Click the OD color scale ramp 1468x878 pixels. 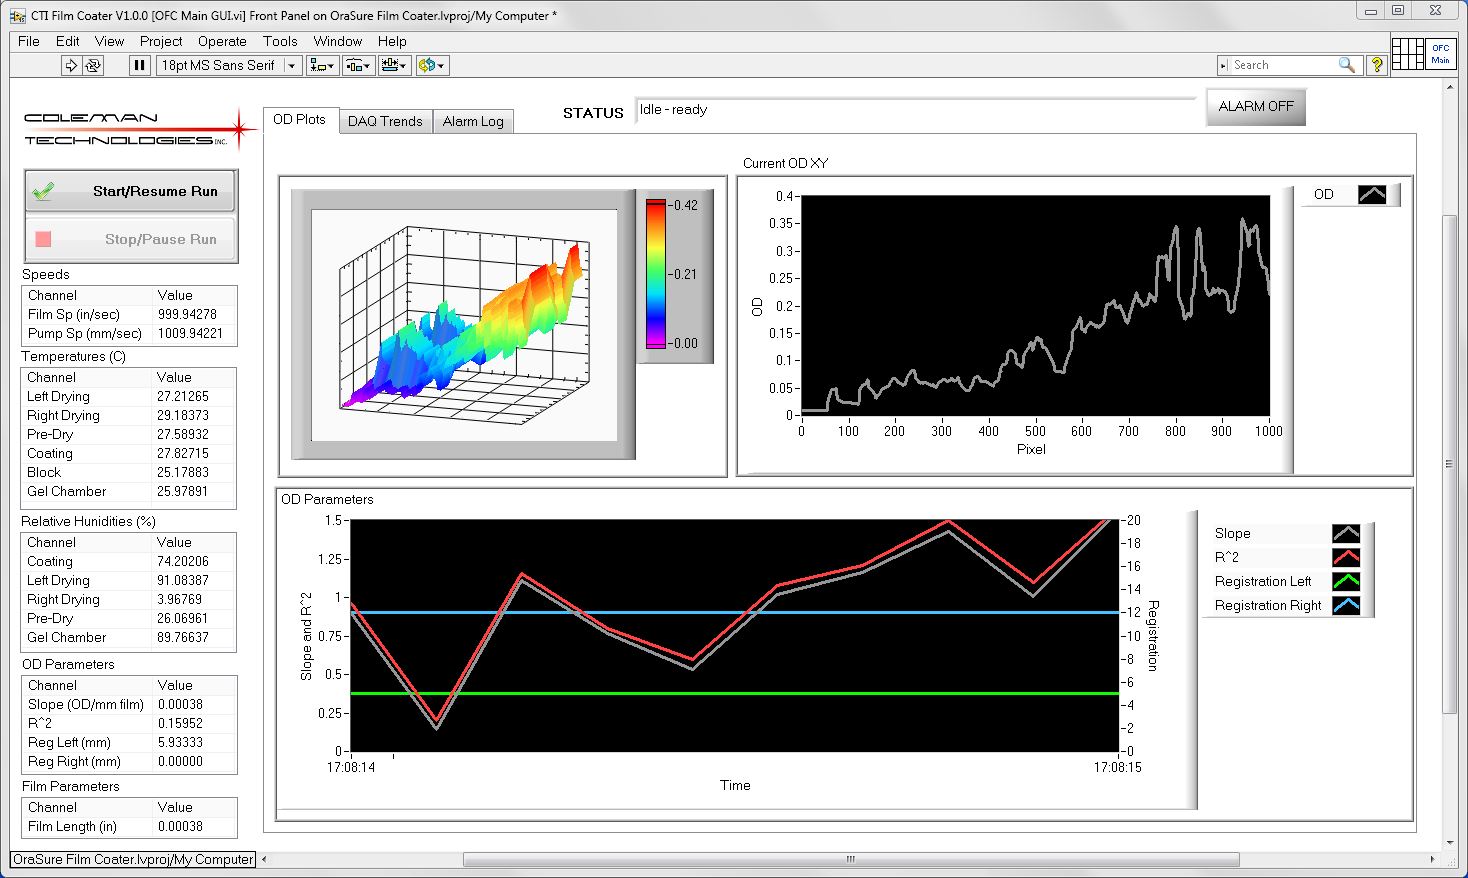[x=655, y=273]
